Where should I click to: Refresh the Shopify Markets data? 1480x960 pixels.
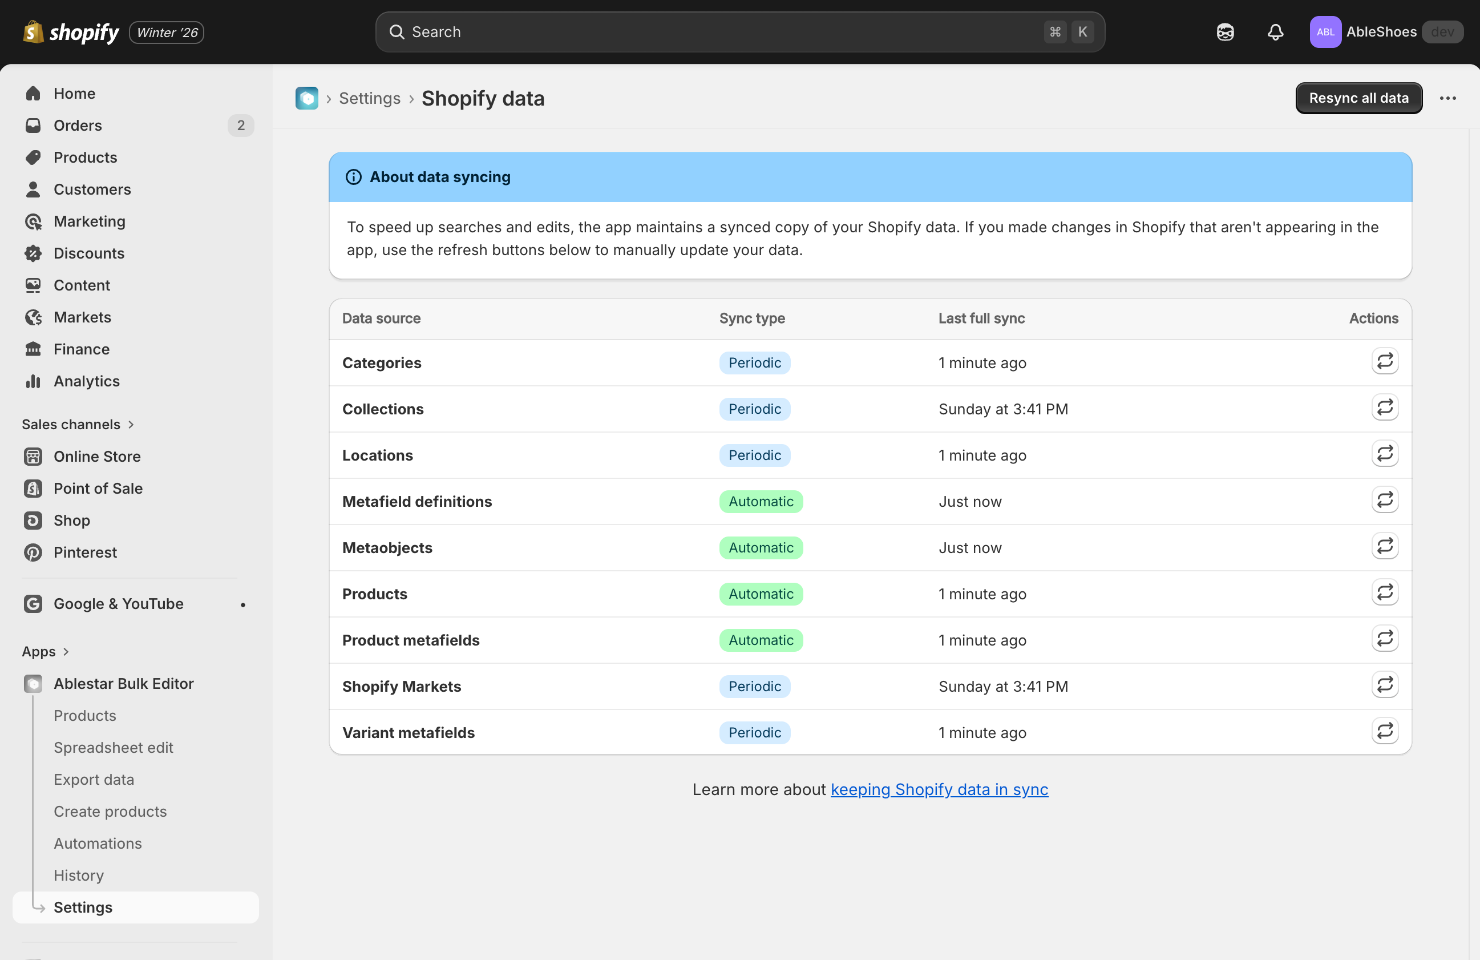coord(1384,686)
